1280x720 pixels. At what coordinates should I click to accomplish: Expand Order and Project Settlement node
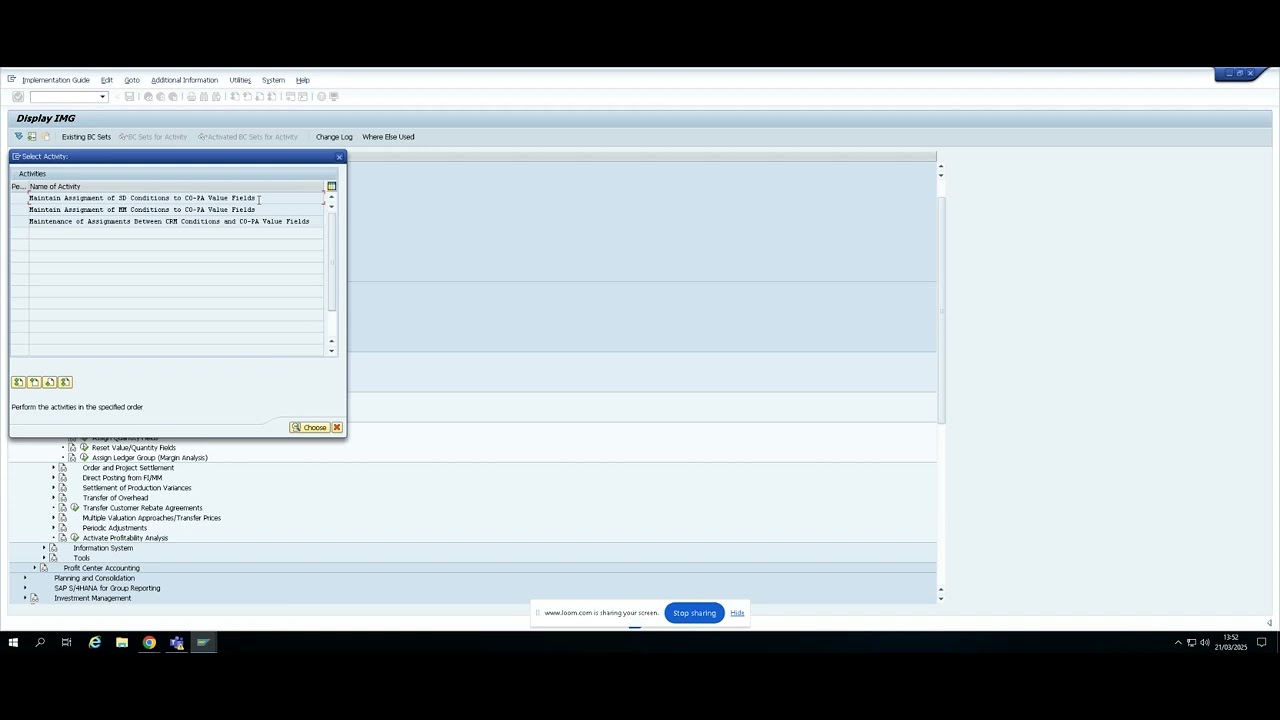click(x=54, y=468)
